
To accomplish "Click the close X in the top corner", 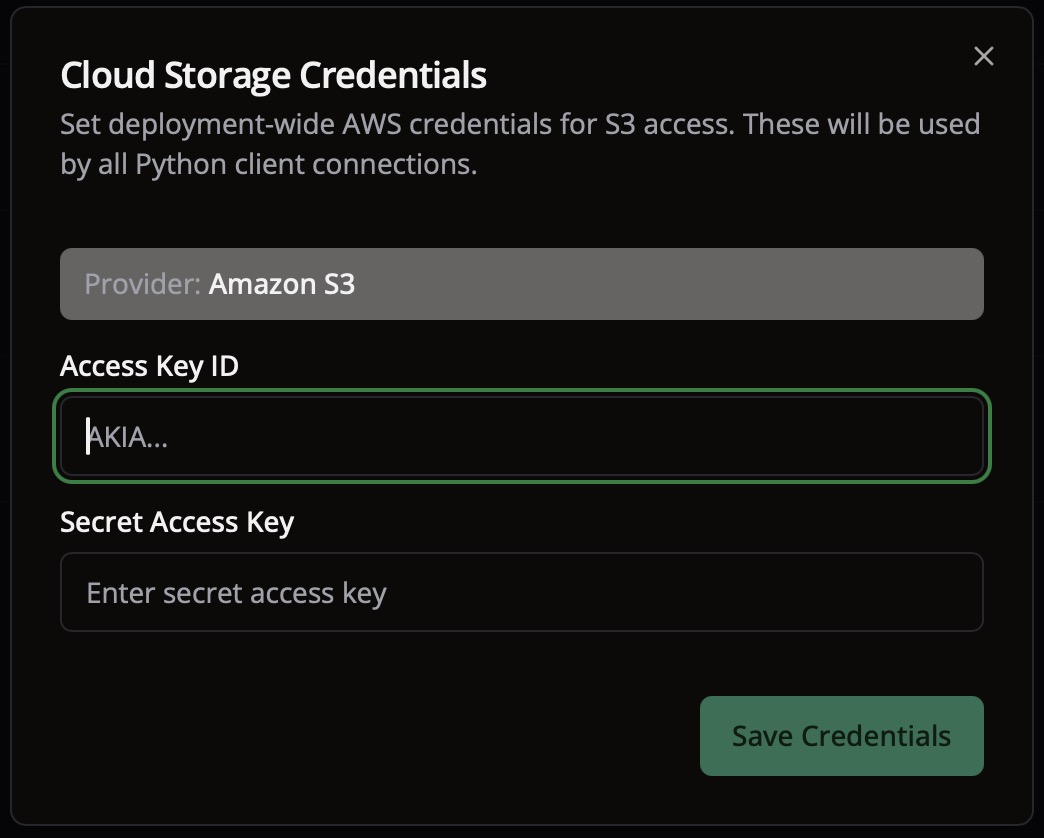I will point(983,56).
